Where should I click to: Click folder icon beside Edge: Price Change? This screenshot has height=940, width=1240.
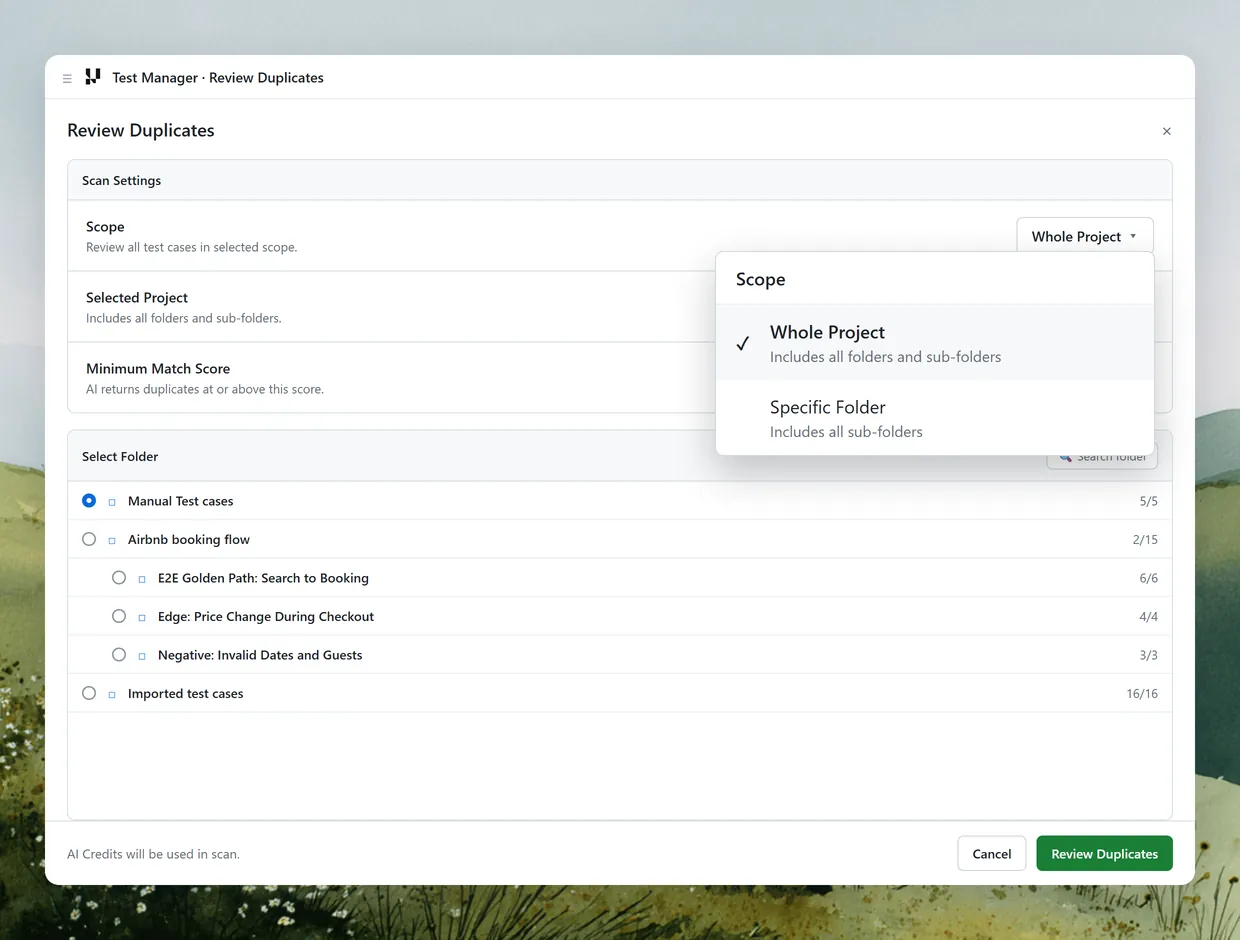tap(142, 617)
